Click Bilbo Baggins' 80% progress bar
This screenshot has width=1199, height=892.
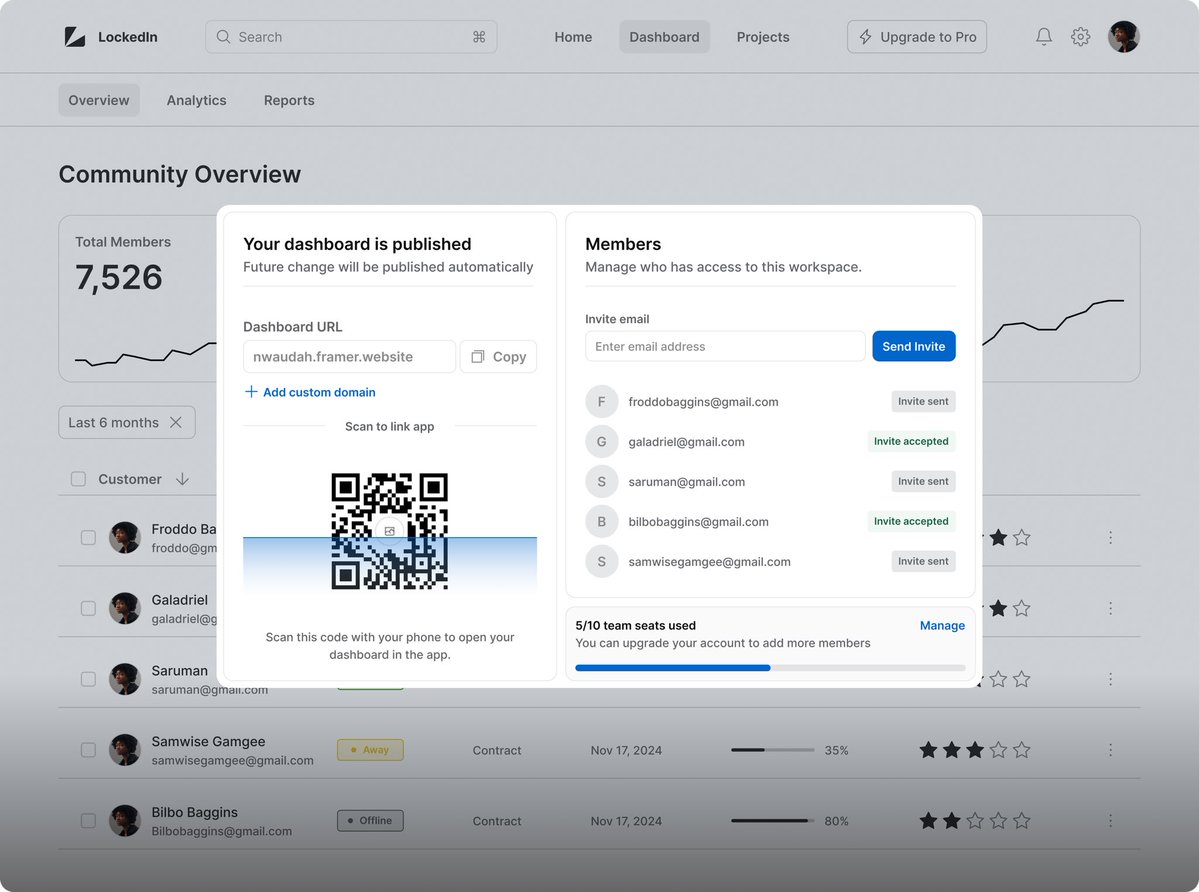[x=772, y=820]
